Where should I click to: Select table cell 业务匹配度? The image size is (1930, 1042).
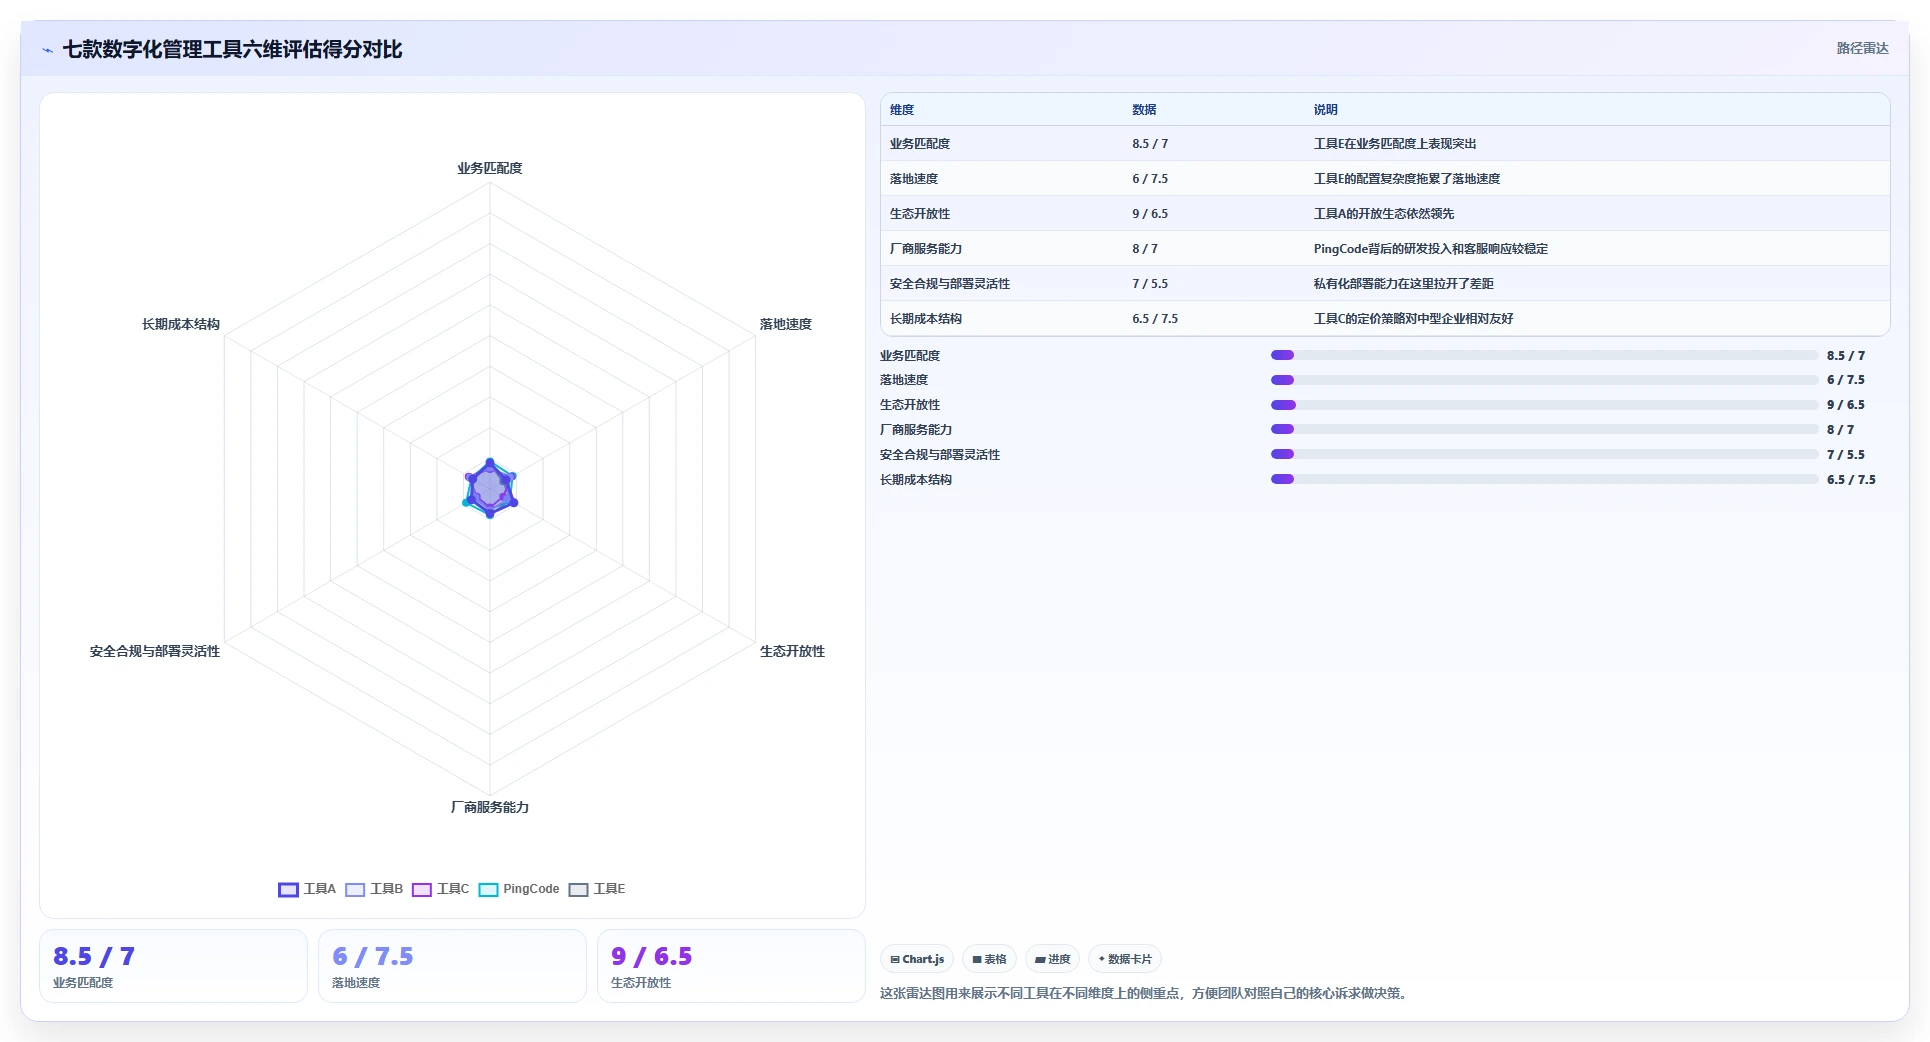(920, 144)
